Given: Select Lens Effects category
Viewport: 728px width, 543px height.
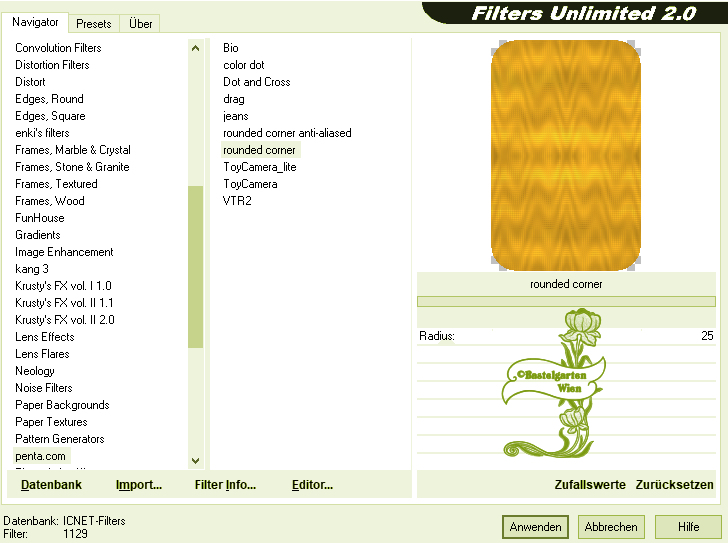Looking at the screenshot, I should pyautogui.click(x=45, y=337).
